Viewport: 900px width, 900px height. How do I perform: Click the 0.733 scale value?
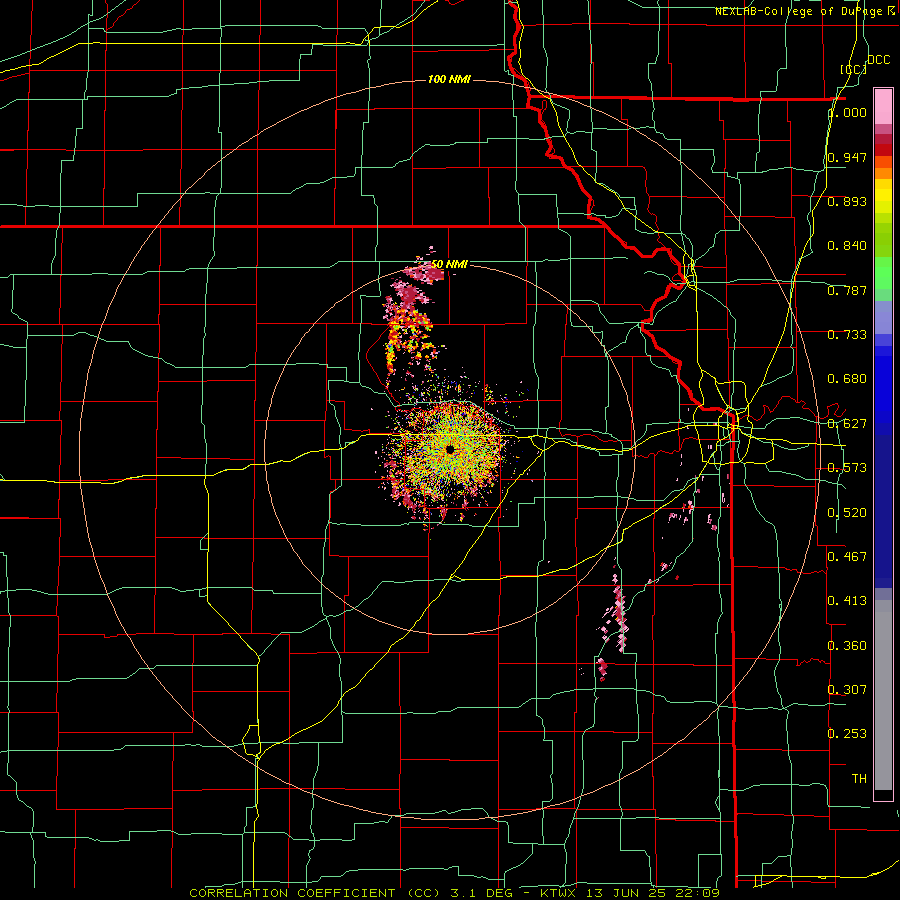[x=847, y=335]
